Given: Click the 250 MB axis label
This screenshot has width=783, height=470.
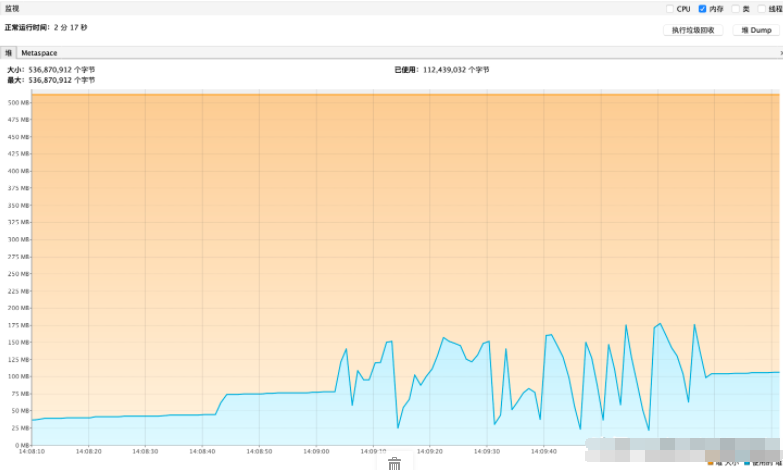Looking at the screenshot, I should click(x=18, y=274).
